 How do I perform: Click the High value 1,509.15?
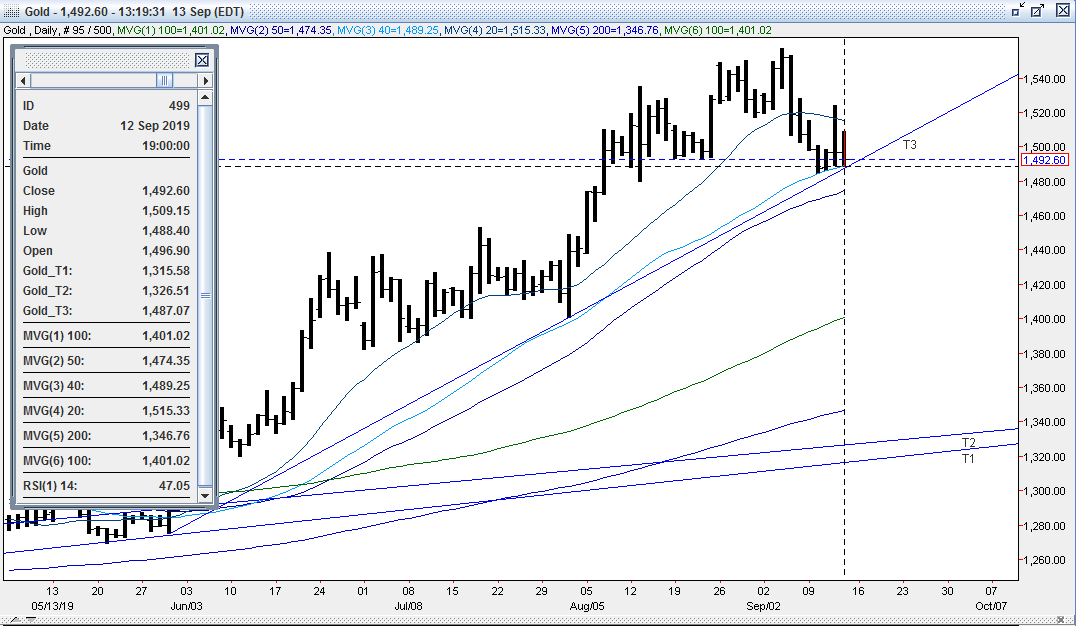[x=166, y=211]
